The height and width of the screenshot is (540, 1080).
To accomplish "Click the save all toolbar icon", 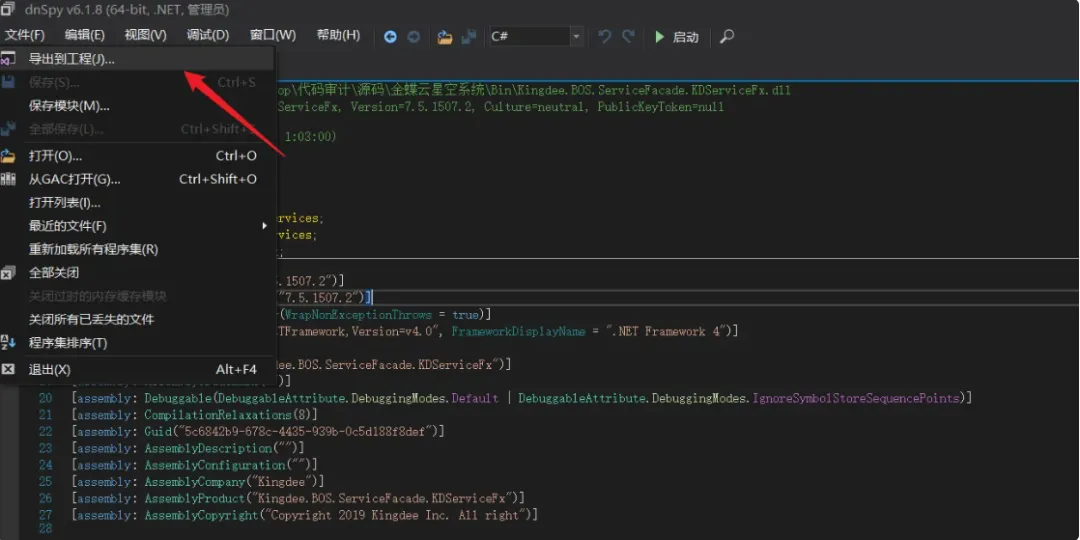I will point(468,37).
